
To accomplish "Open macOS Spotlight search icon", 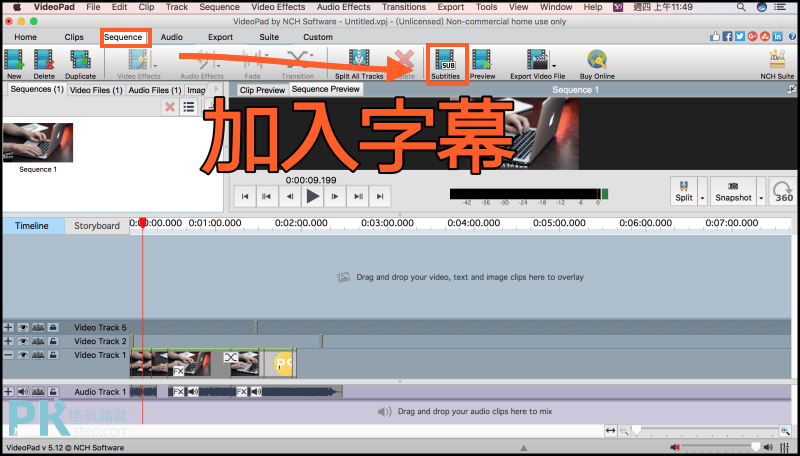I will coord(741,7).
